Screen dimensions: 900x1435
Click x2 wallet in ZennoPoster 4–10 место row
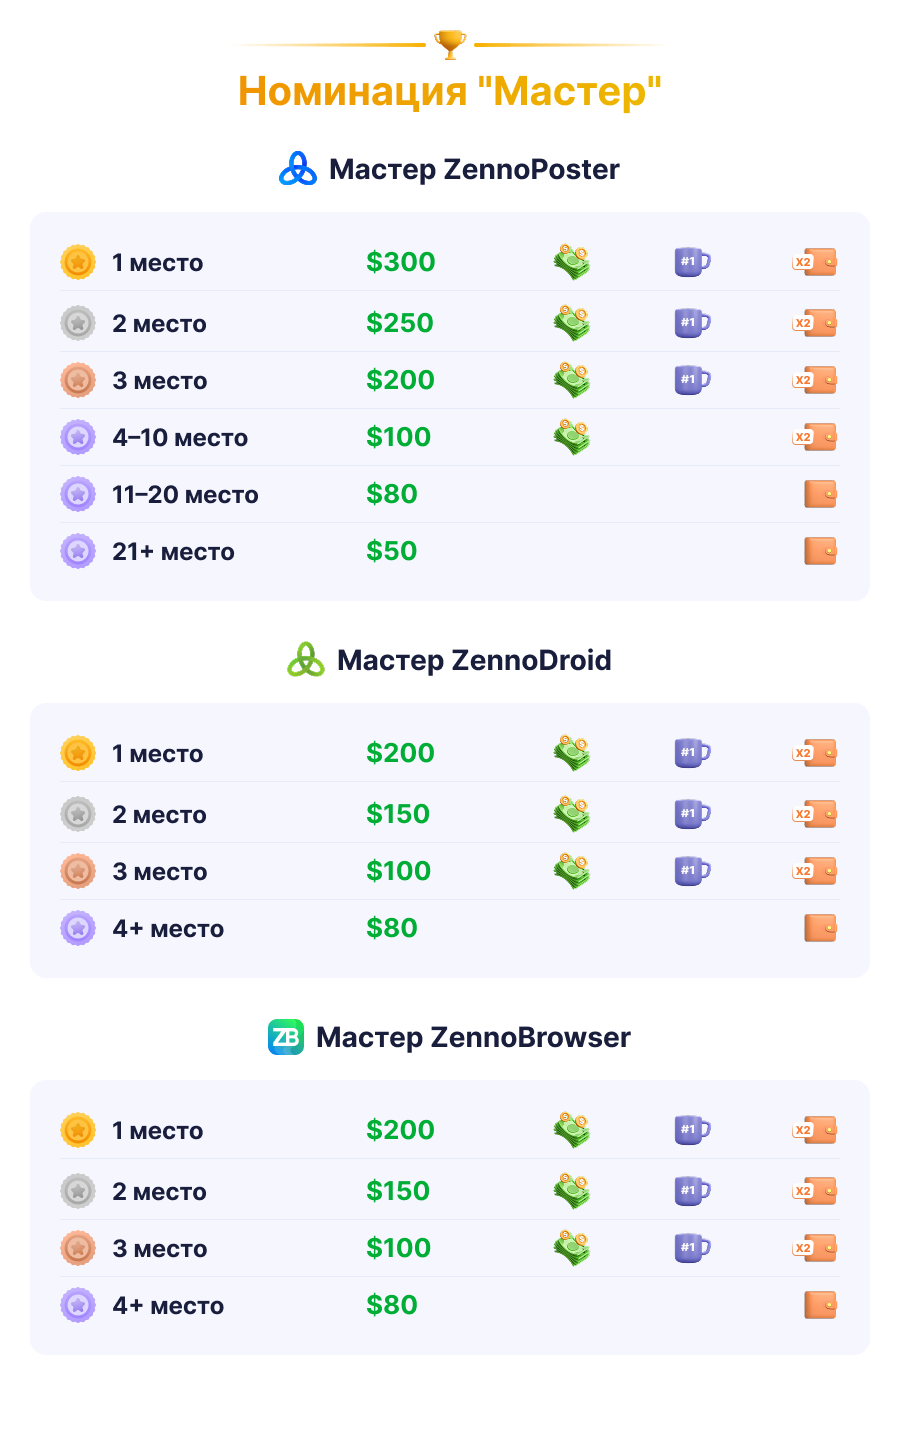click(x=815, y=437)
